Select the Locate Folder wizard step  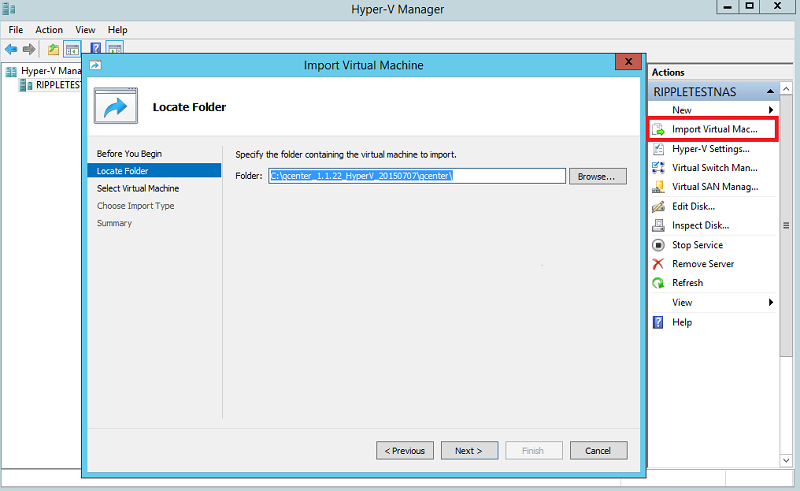click(x=154, y=170)
